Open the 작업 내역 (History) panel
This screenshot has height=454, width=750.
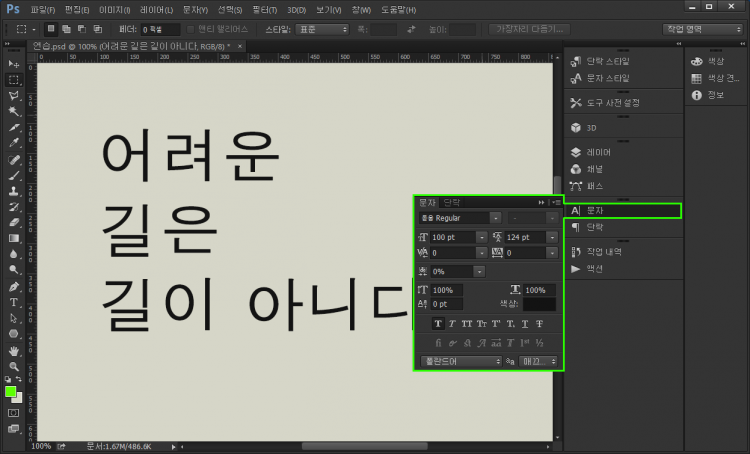[604, 252]
